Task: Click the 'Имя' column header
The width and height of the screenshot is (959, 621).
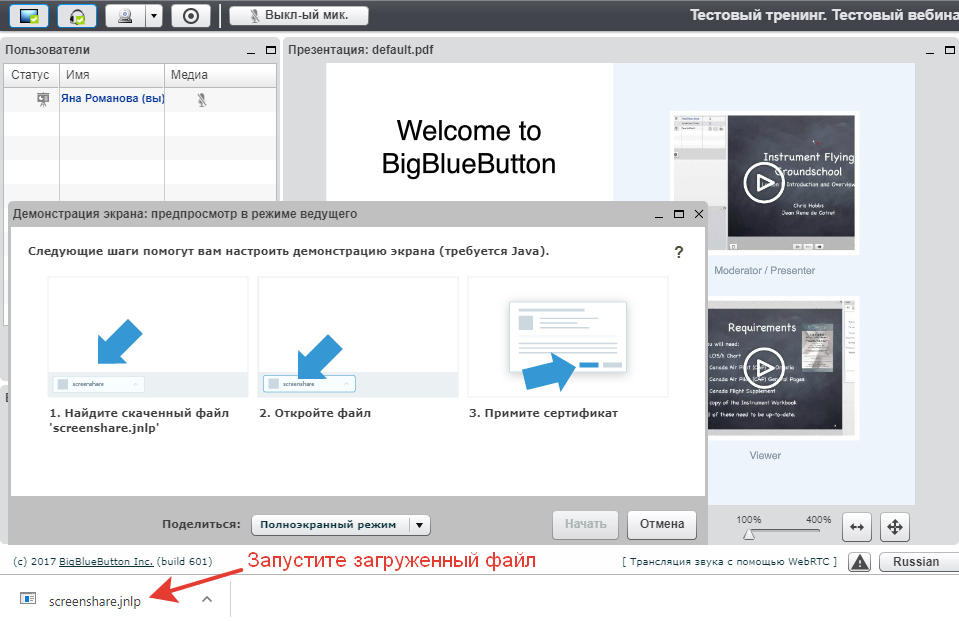Action: click(x=112, y=75)
